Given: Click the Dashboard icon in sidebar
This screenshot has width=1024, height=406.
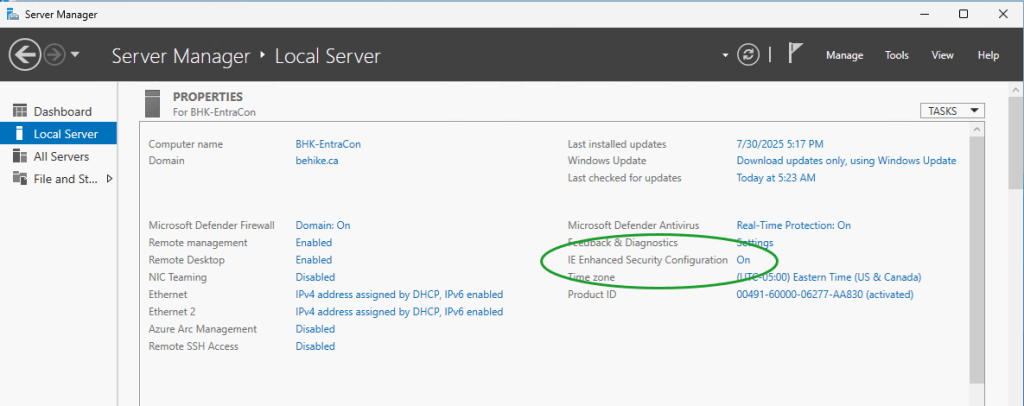Looking at the screenshot, I should tap(19, 111).
